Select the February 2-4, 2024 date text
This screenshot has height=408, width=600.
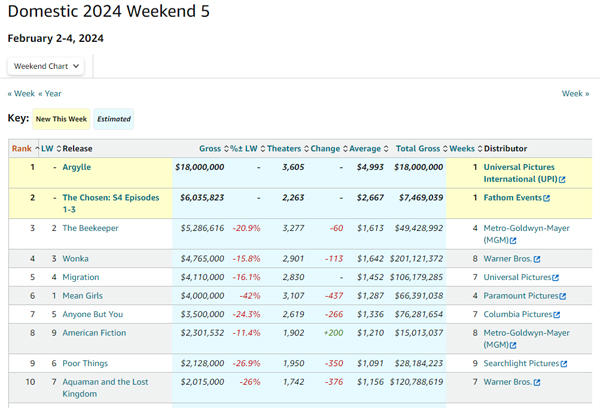point(55,38)
